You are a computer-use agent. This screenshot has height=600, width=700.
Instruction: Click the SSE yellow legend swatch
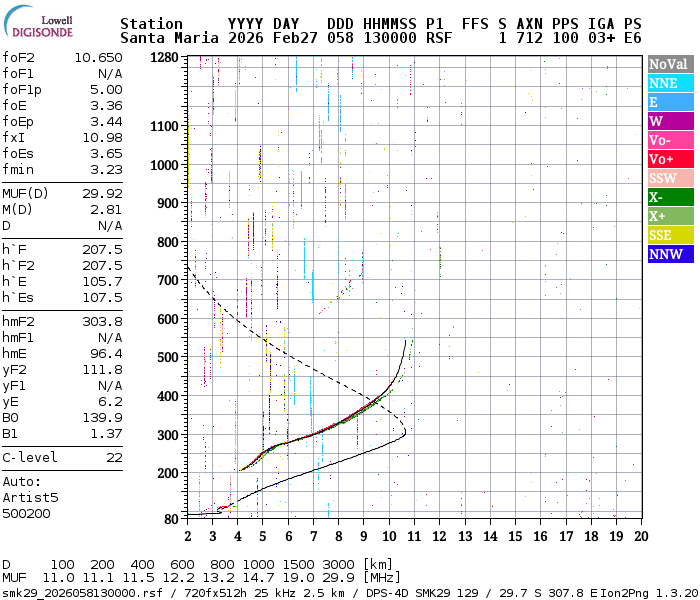pyautogui.click(x=667, y=235)
